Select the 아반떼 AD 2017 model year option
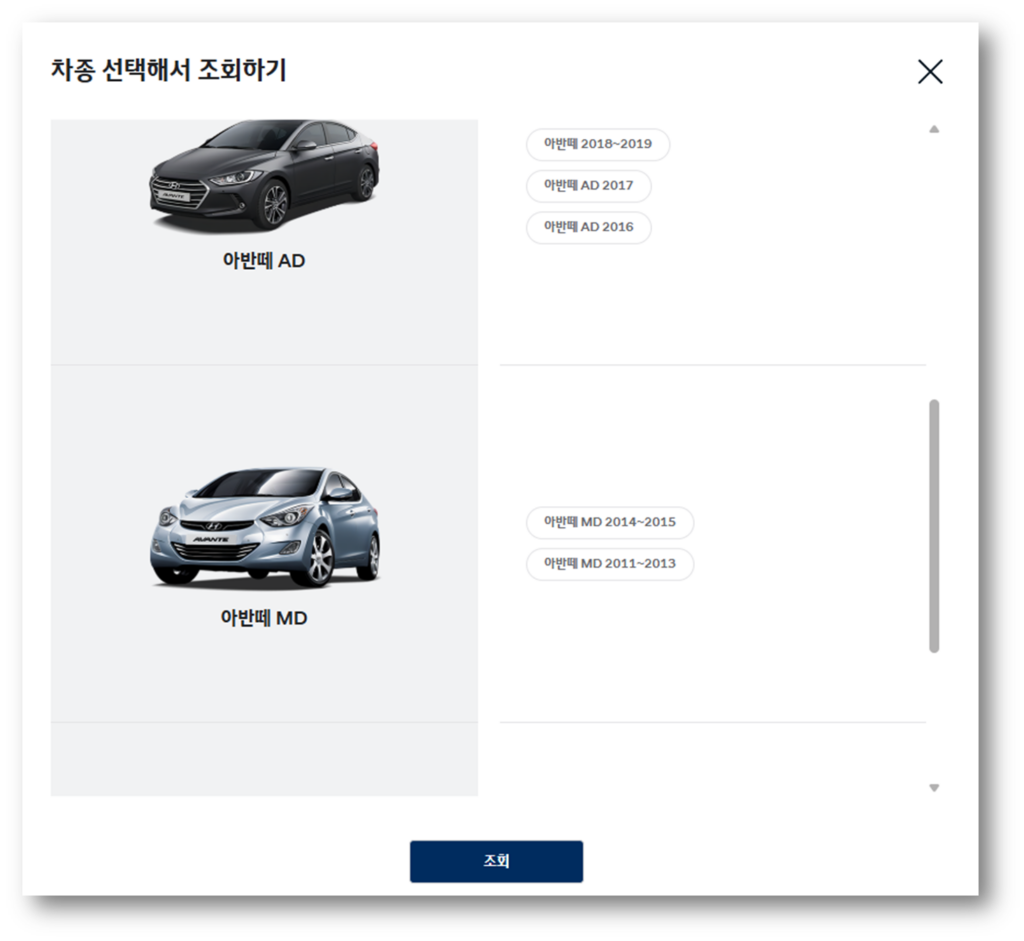Screen dimensions: 1024x941 coord(588,186)
